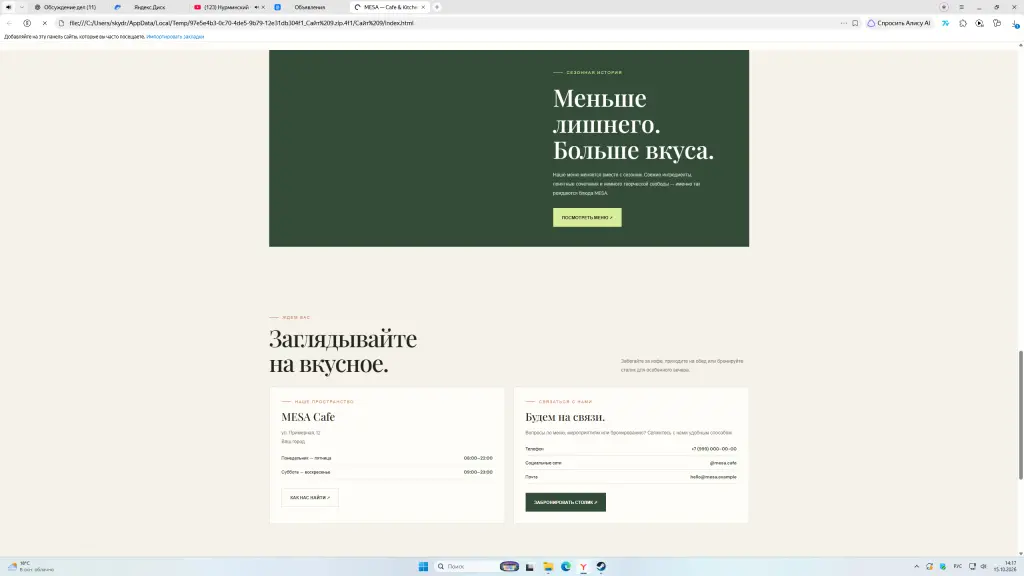Mute the sound on the YouTube tab
This screenshot has width=1024, height=576.
[256, 7]
